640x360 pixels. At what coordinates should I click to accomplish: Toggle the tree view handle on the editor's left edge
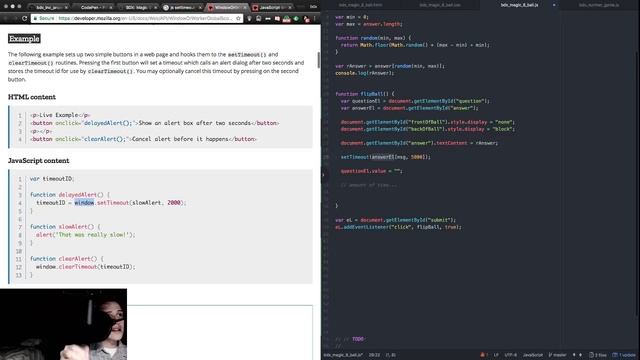[323, 175]
